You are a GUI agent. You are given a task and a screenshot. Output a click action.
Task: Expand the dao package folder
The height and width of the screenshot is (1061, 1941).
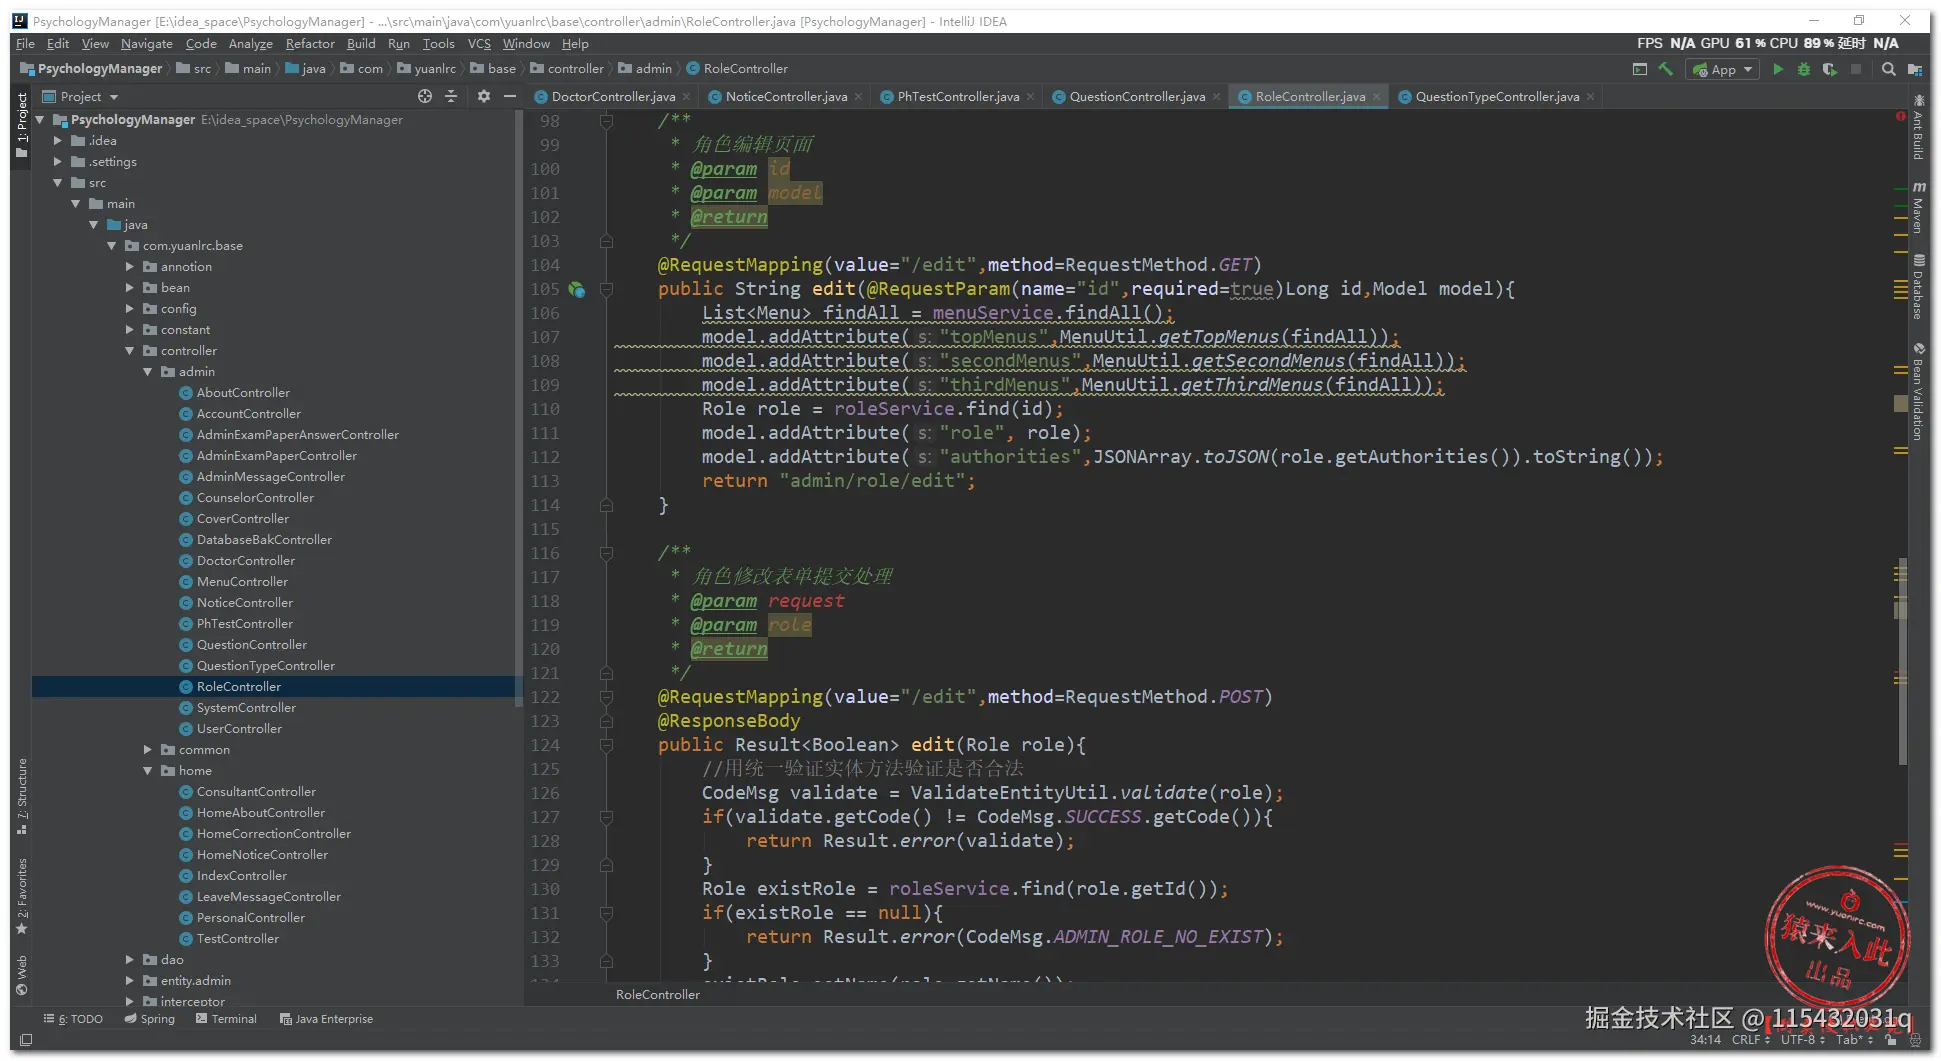click(x=130, y=960)
